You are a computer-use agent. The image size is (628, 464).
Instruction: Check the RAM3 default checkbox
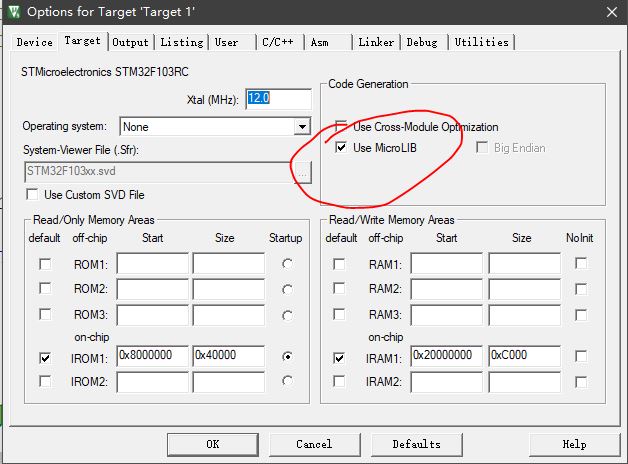339,314
